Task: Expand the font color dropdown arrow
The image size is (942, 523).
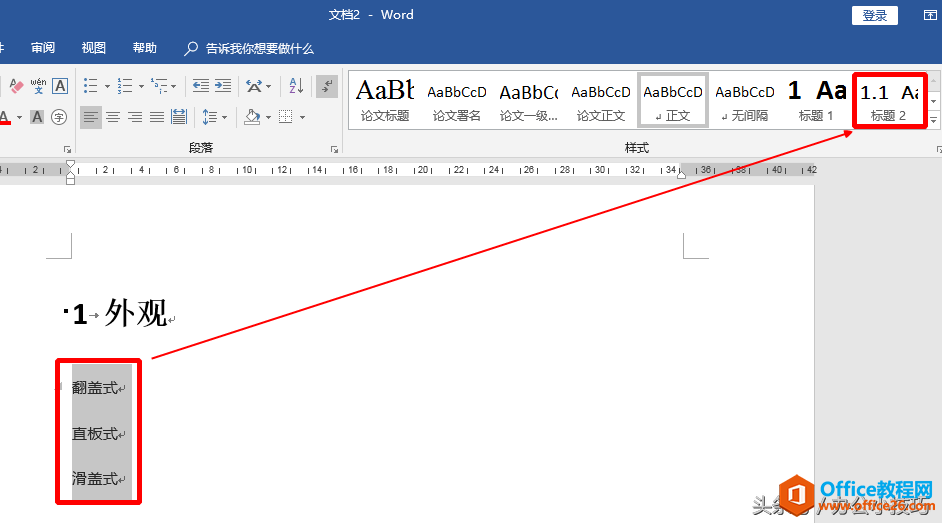Action: (19, 118)
